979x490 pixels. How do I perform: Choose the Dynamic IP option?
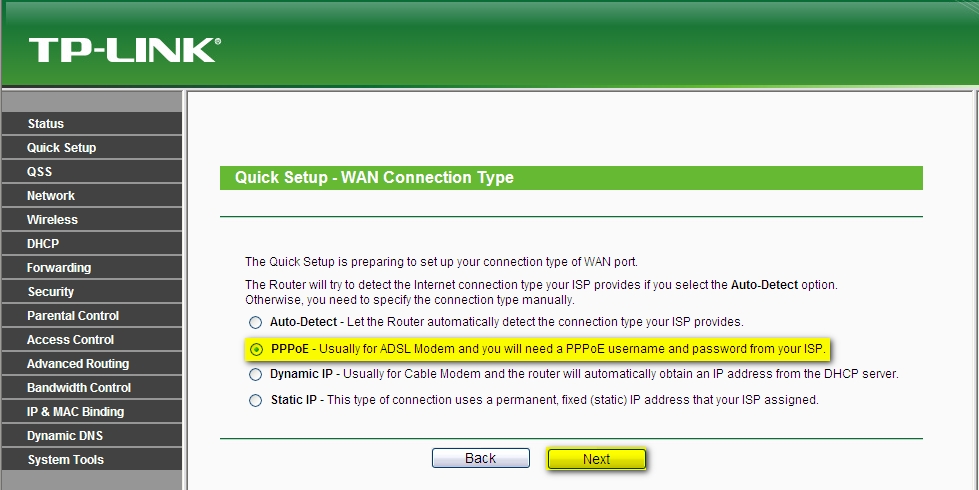(x=255, y=375)
